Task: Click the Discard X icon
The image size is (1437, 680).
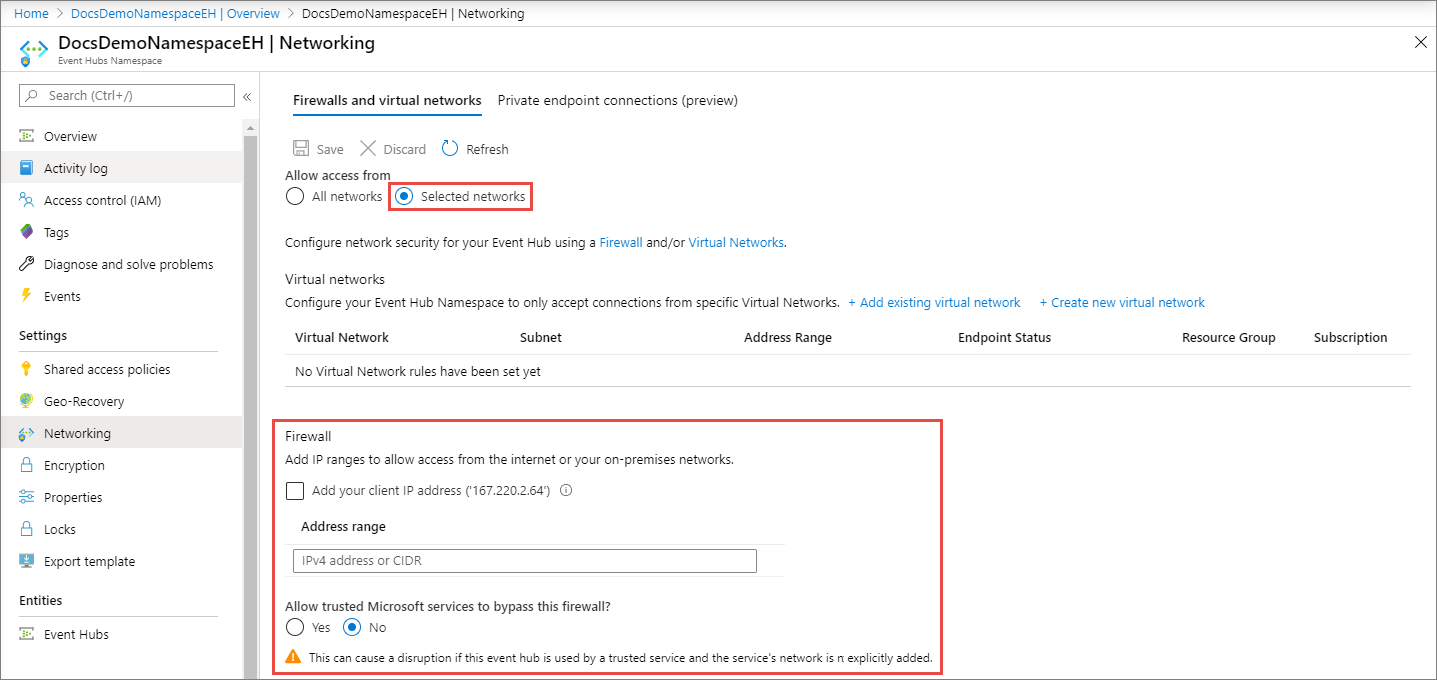Action: (368, 149)
